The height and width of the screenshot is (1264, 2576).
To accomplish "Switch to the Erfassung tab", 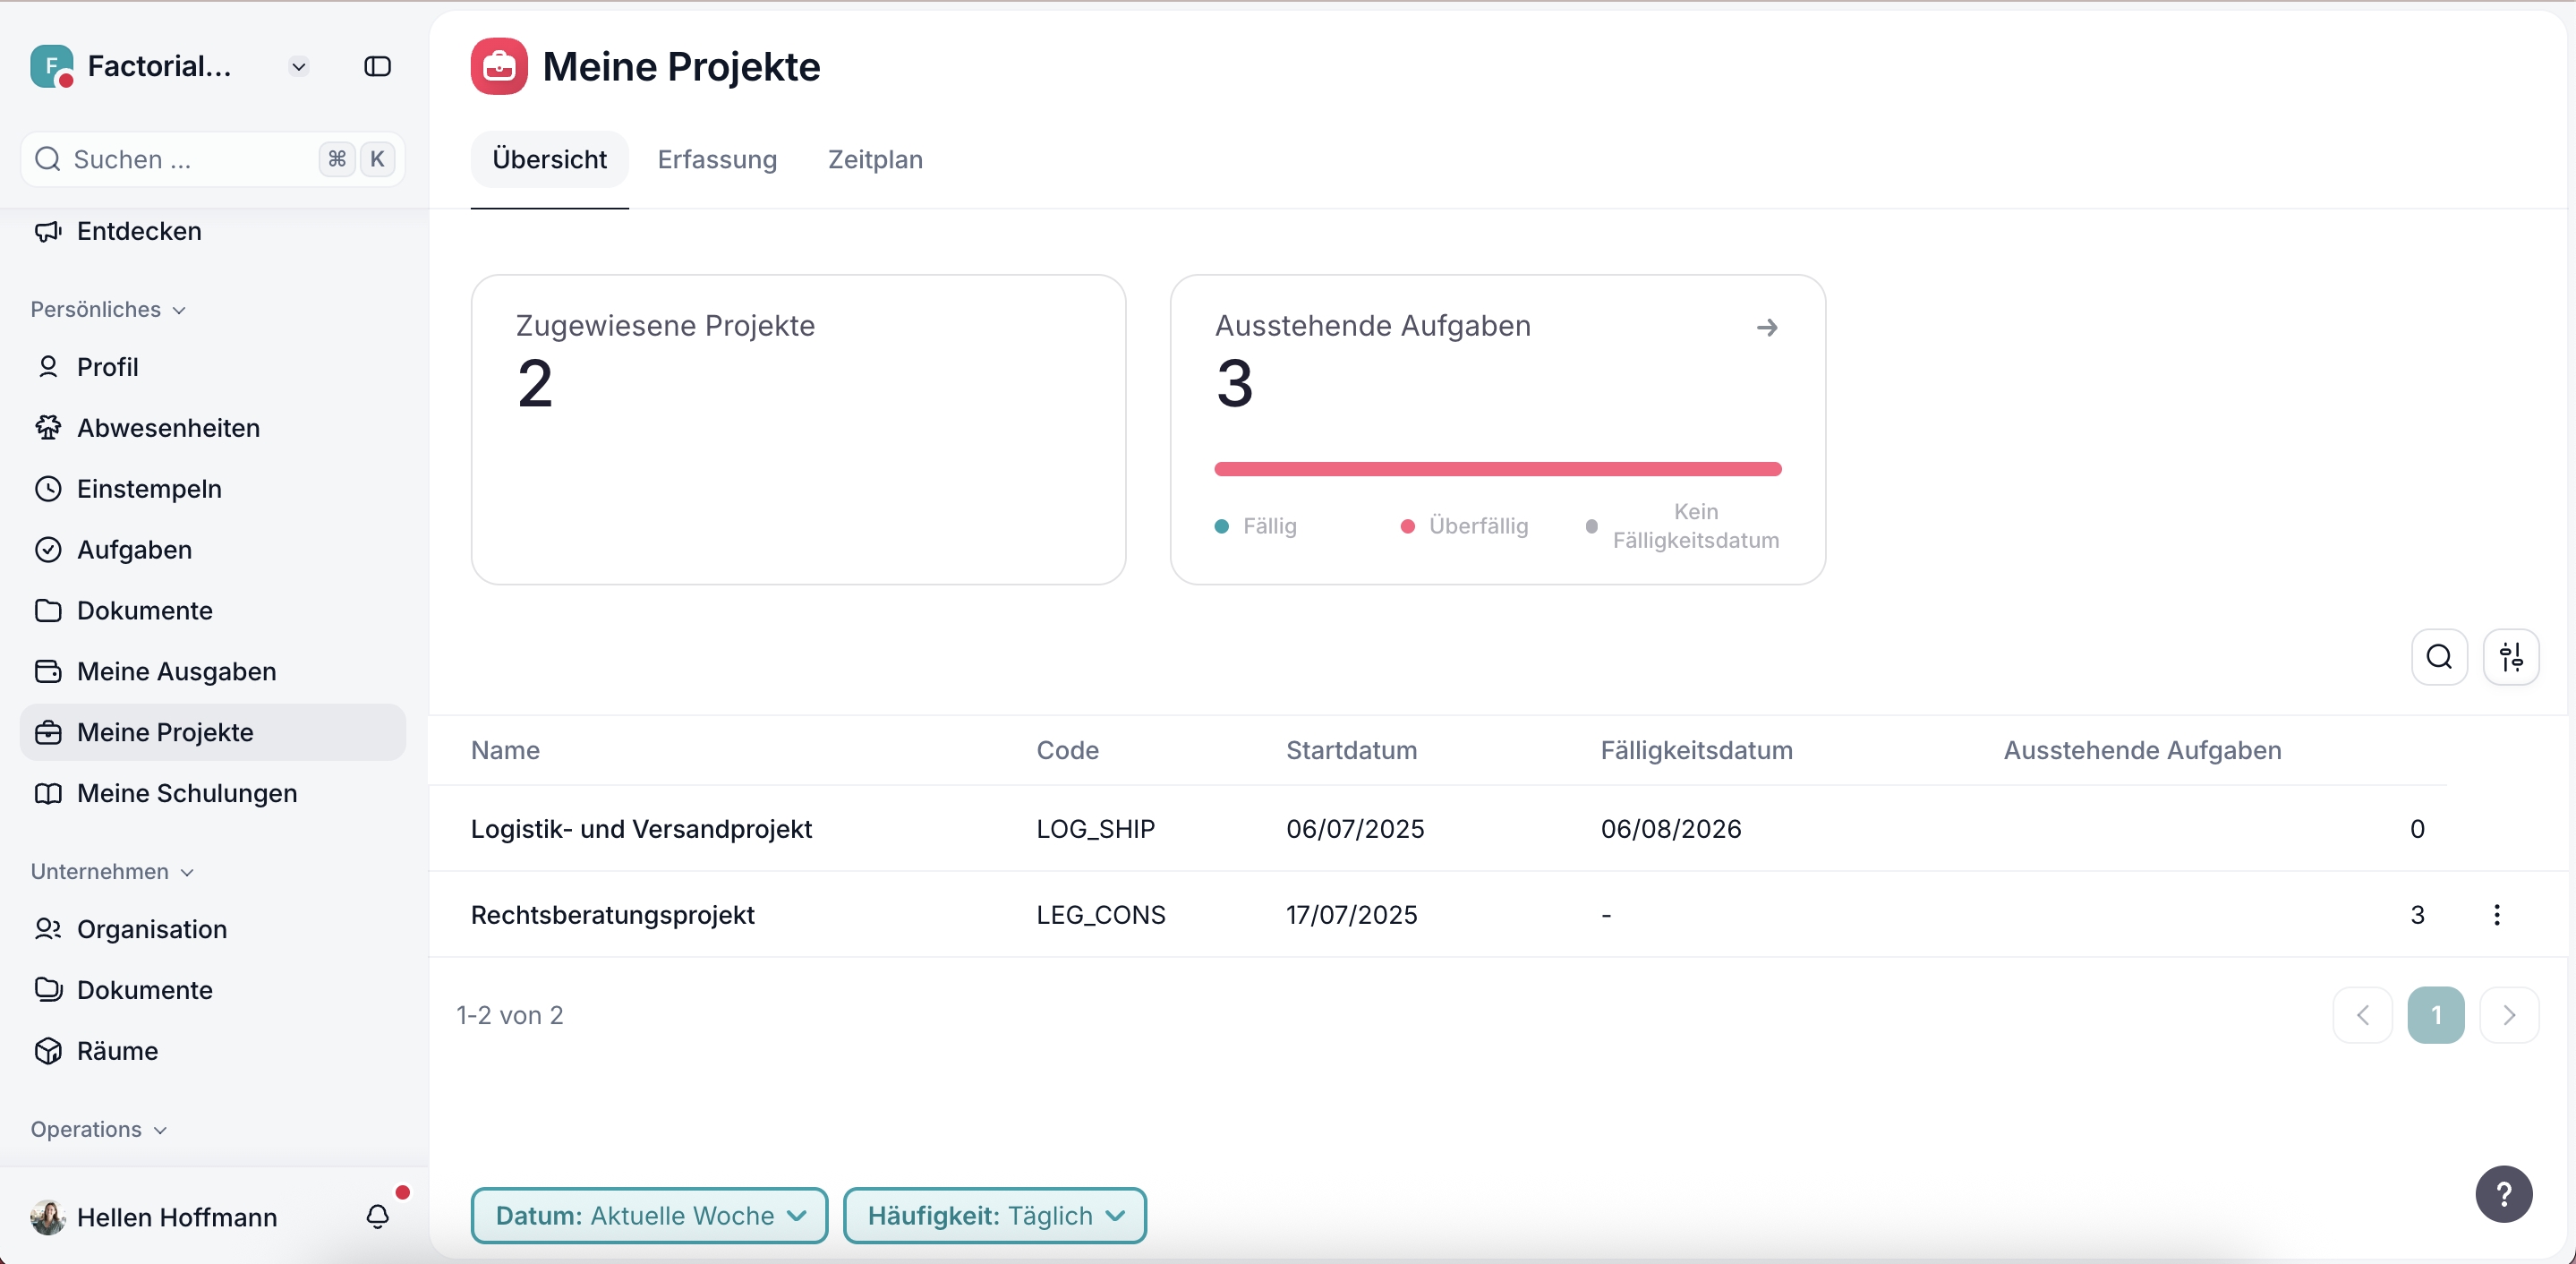I will click(x=717, y=160).
